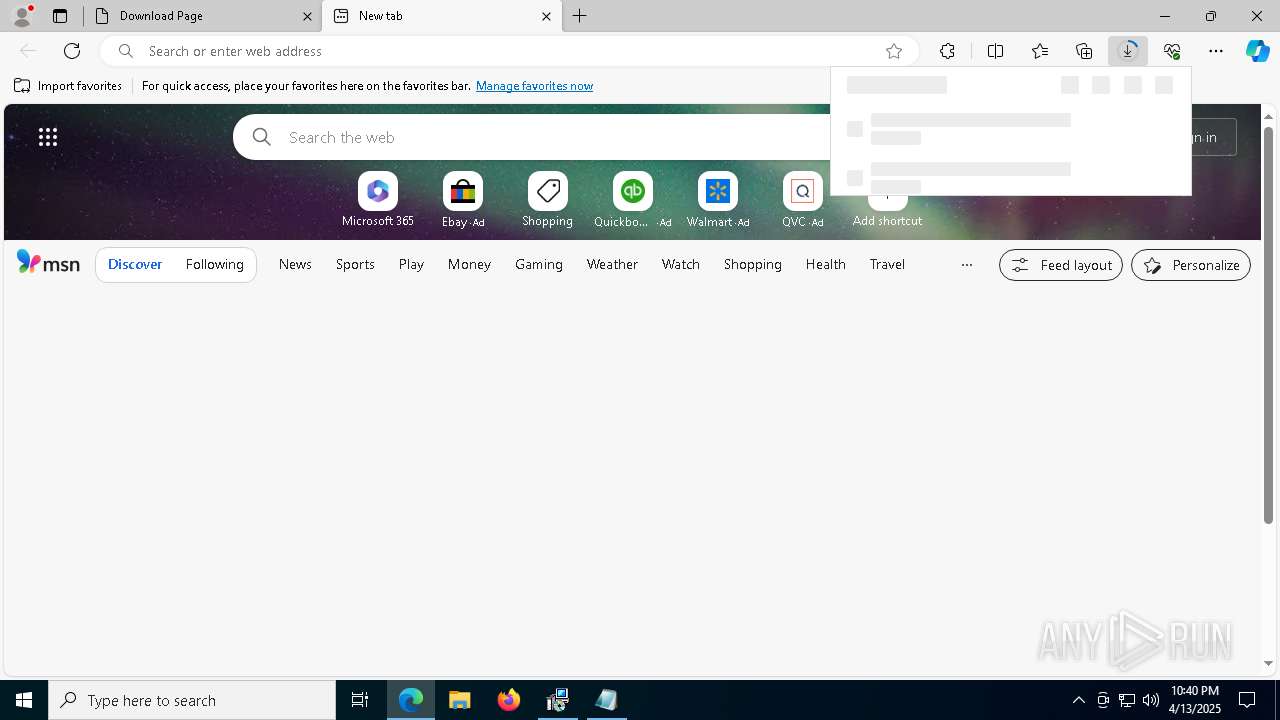This screenshot has width=1280, height=720.
Task: Select the Following feed tab
Action: pos(215,264)
